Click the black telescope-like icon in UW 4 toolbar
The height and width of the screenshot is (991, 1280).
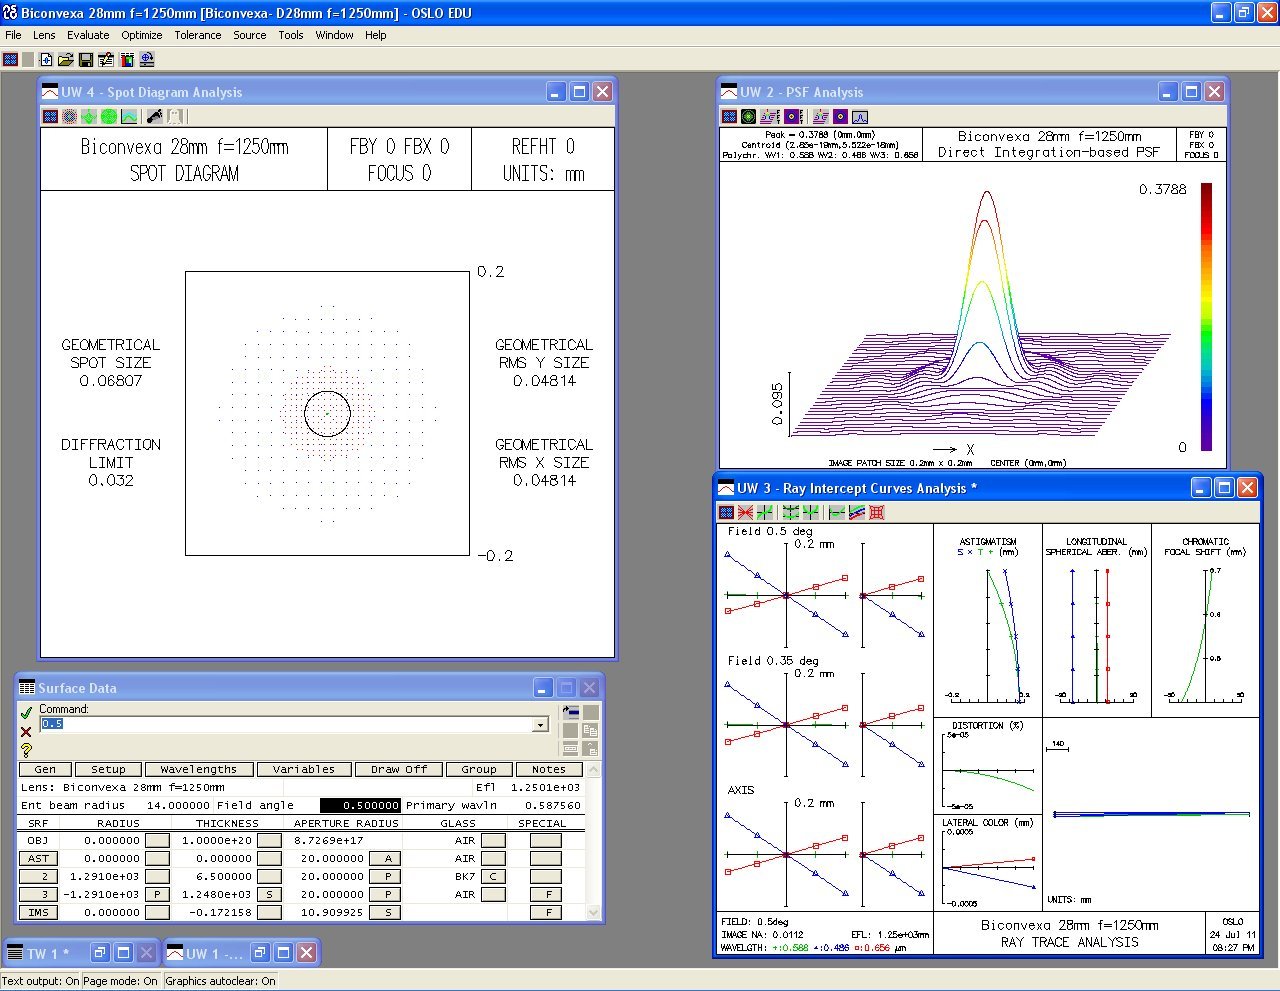pyautogui.click(x=154, y=117)
